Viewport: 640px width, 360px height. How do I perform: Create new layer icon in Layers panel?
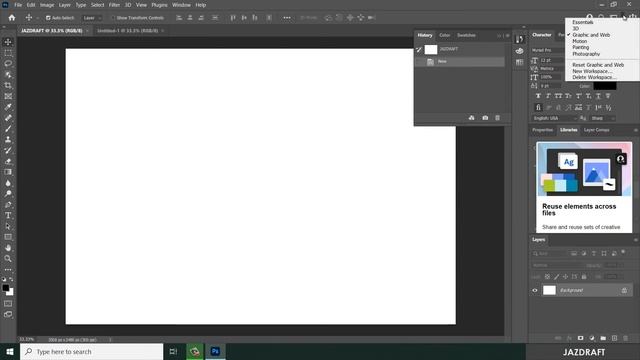[x=614, y=338]
